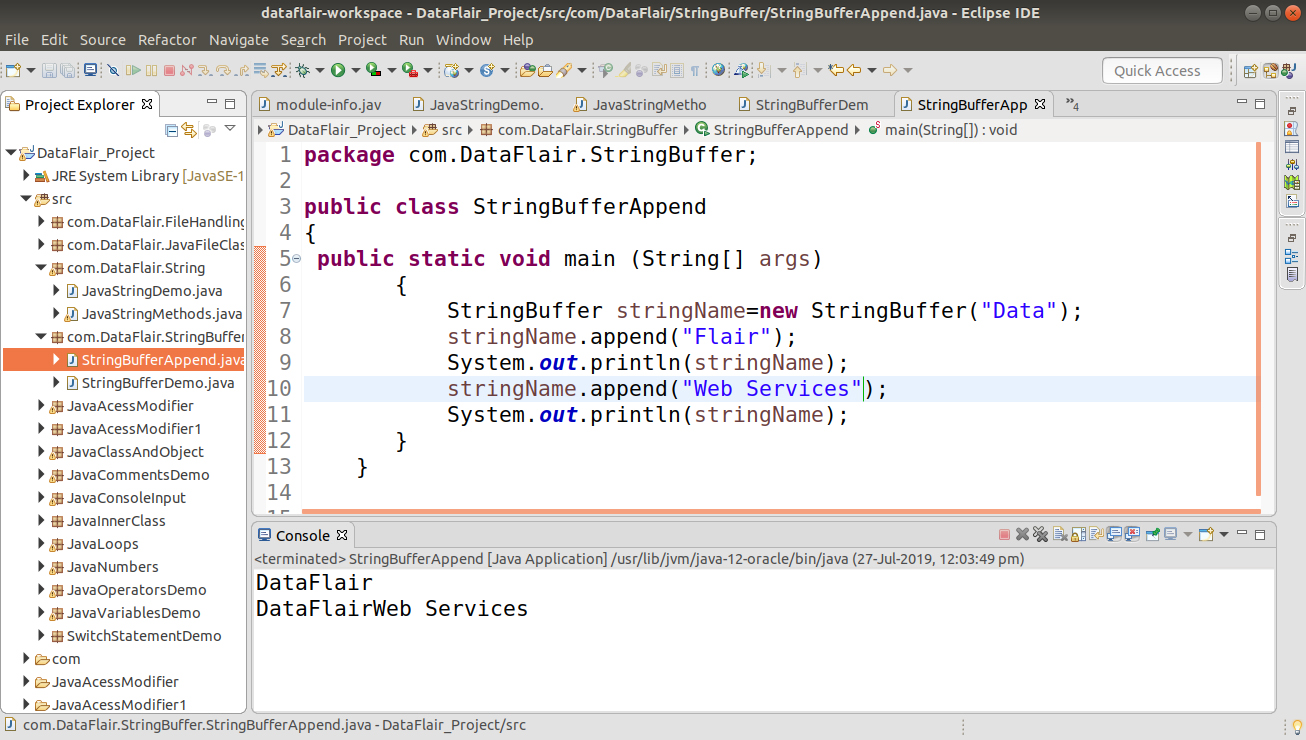1306x740 pixels.
Task: Click inside the Quick Access field
Action: (1161, 70)
